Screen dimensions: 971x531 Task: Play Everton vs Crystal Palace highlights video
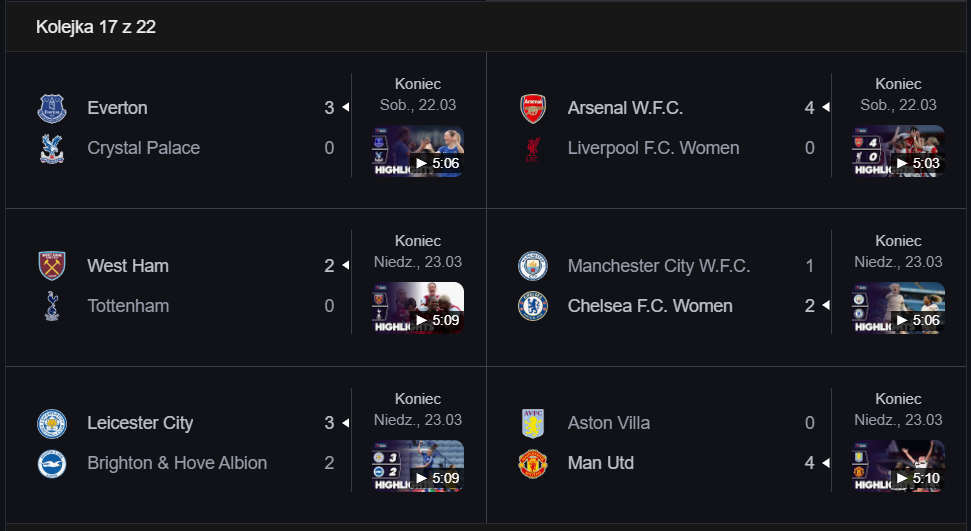pyautogui.click(x=418, y=151)
